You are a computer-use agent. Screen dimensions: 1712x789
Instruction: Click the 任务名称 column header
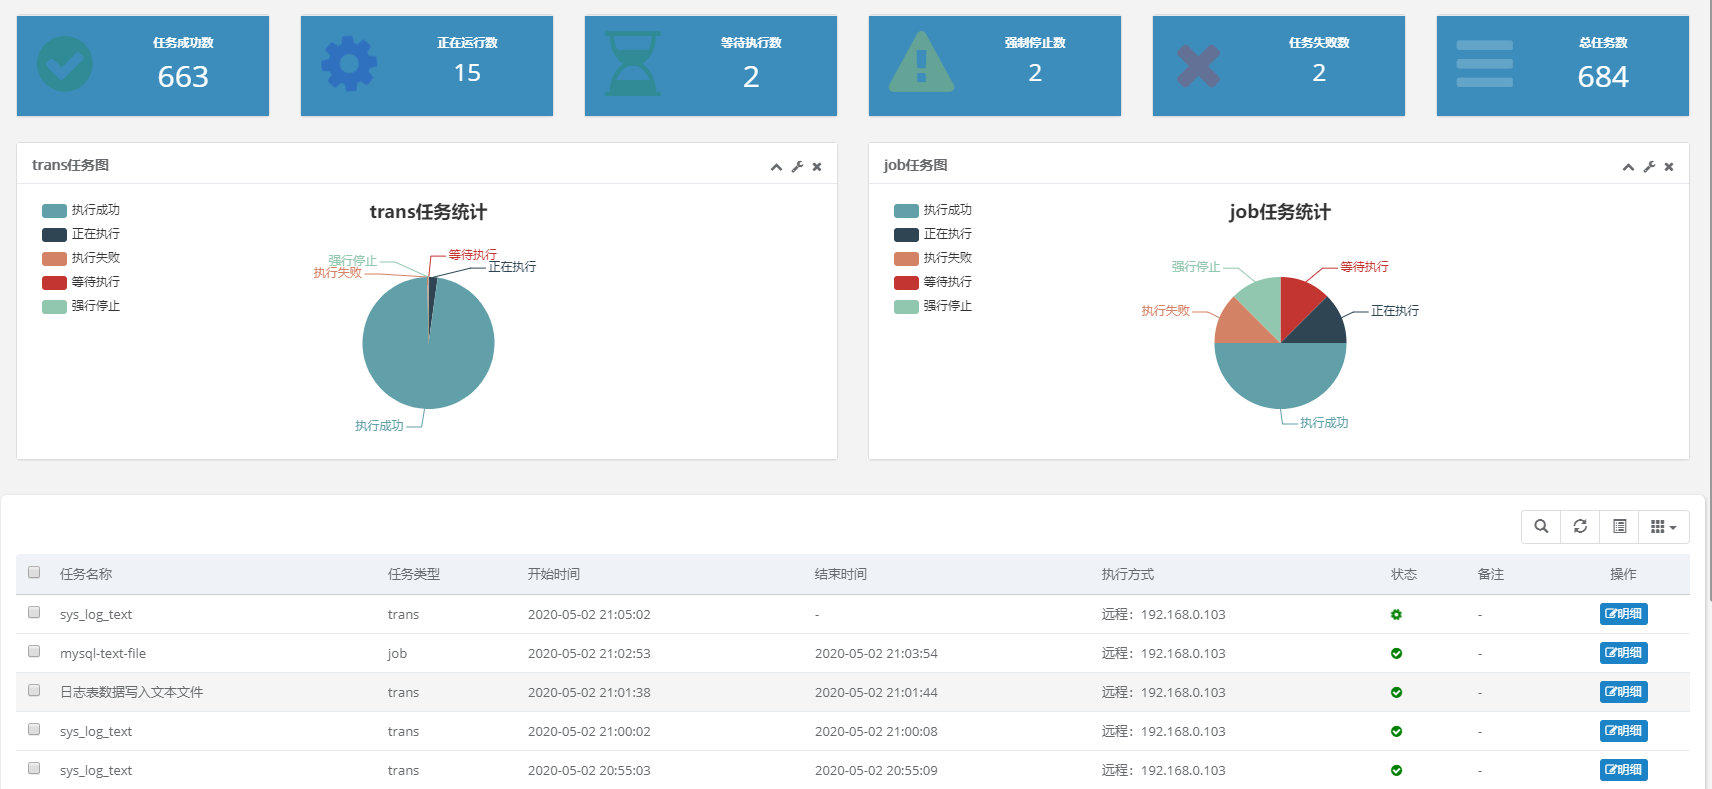[86, 574]
